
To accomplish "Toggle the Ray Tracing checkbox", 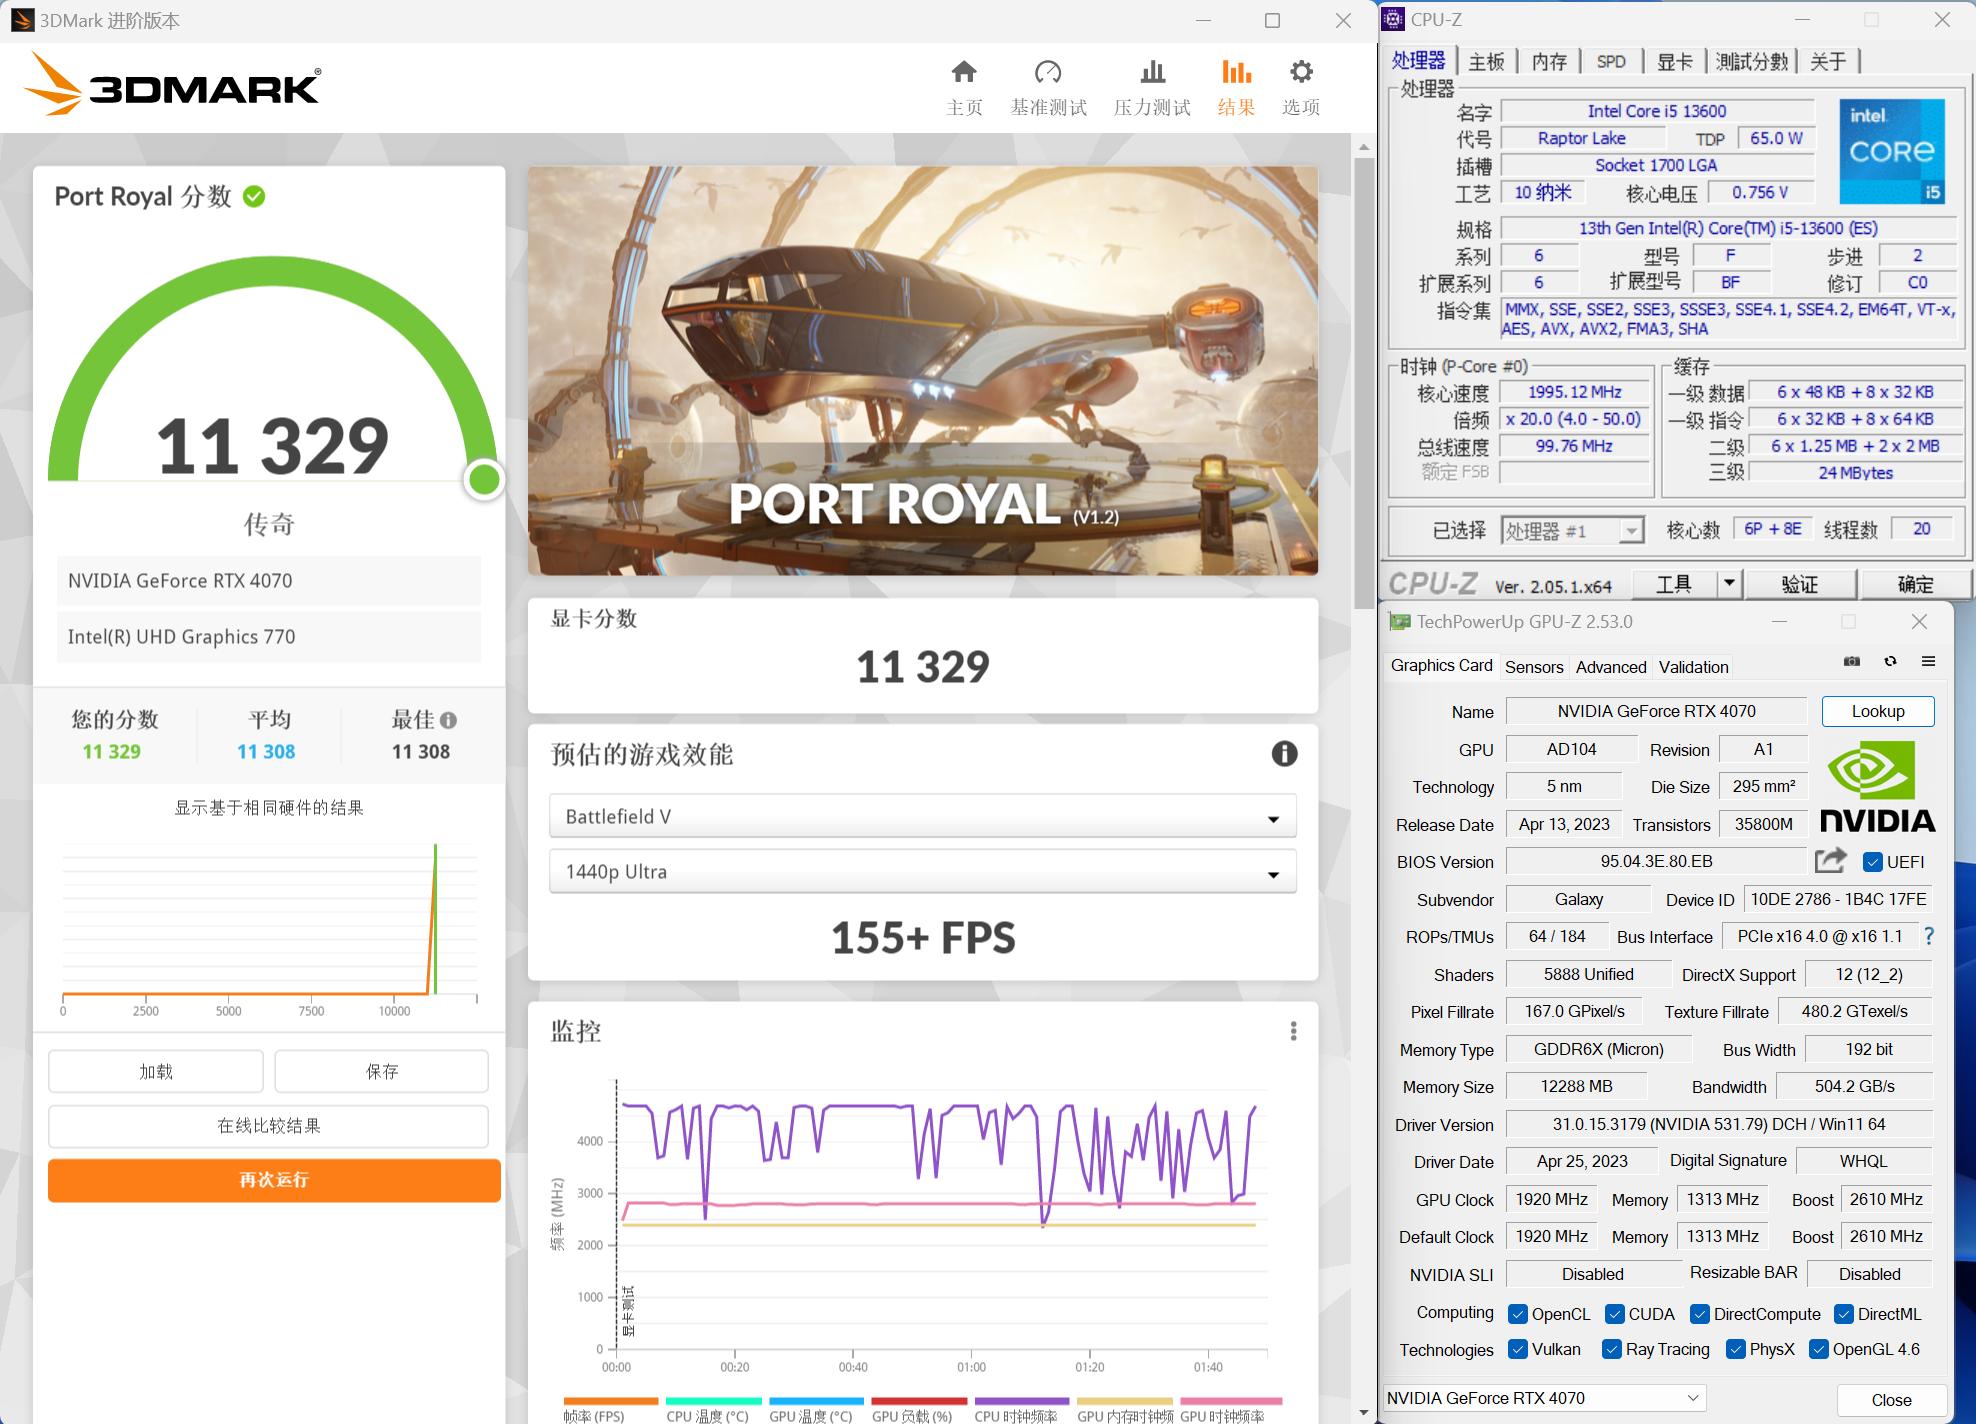I will (x=1610, y=1349).
